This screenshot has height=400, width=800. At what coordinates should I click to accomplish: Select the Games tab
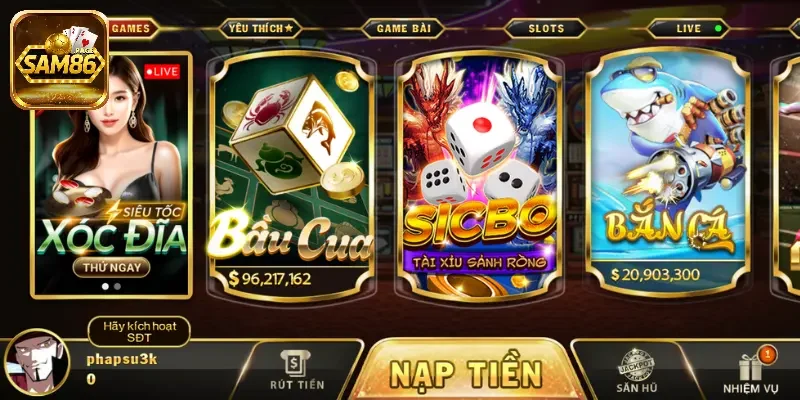pos(133,29)
